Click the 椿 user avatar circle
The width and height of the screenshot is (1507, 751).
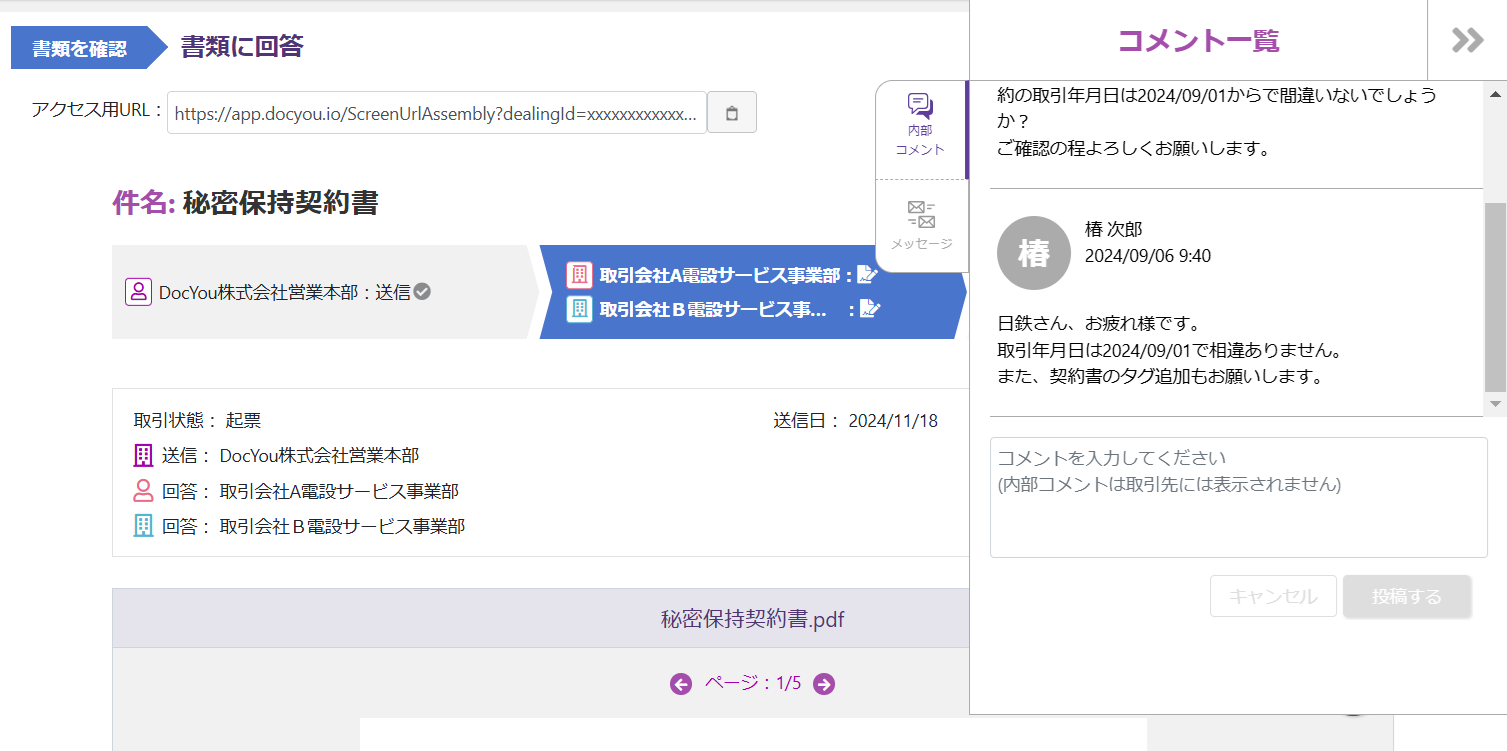point(1034,253)
